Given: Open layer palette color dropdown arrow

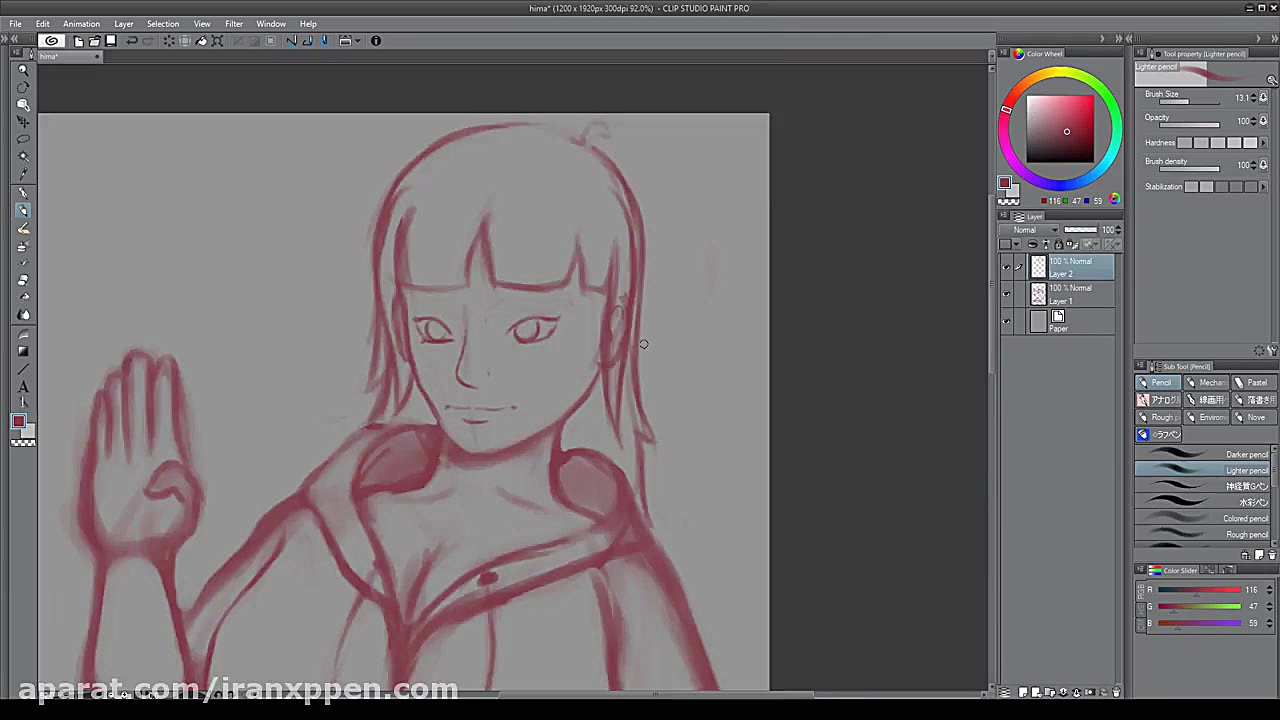Looking at the screenshot, I should click(x=1017, y=244).
